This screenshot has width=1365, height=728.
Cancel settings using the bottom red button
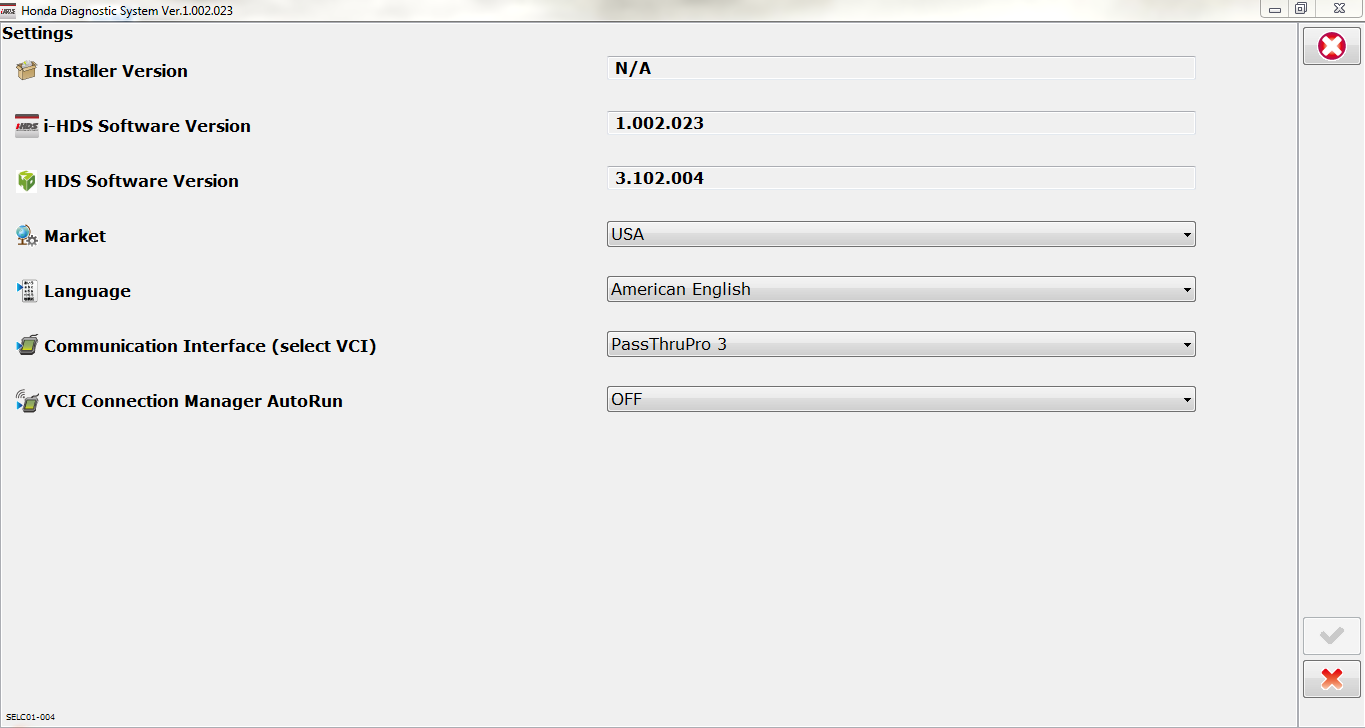[1331, 679]
